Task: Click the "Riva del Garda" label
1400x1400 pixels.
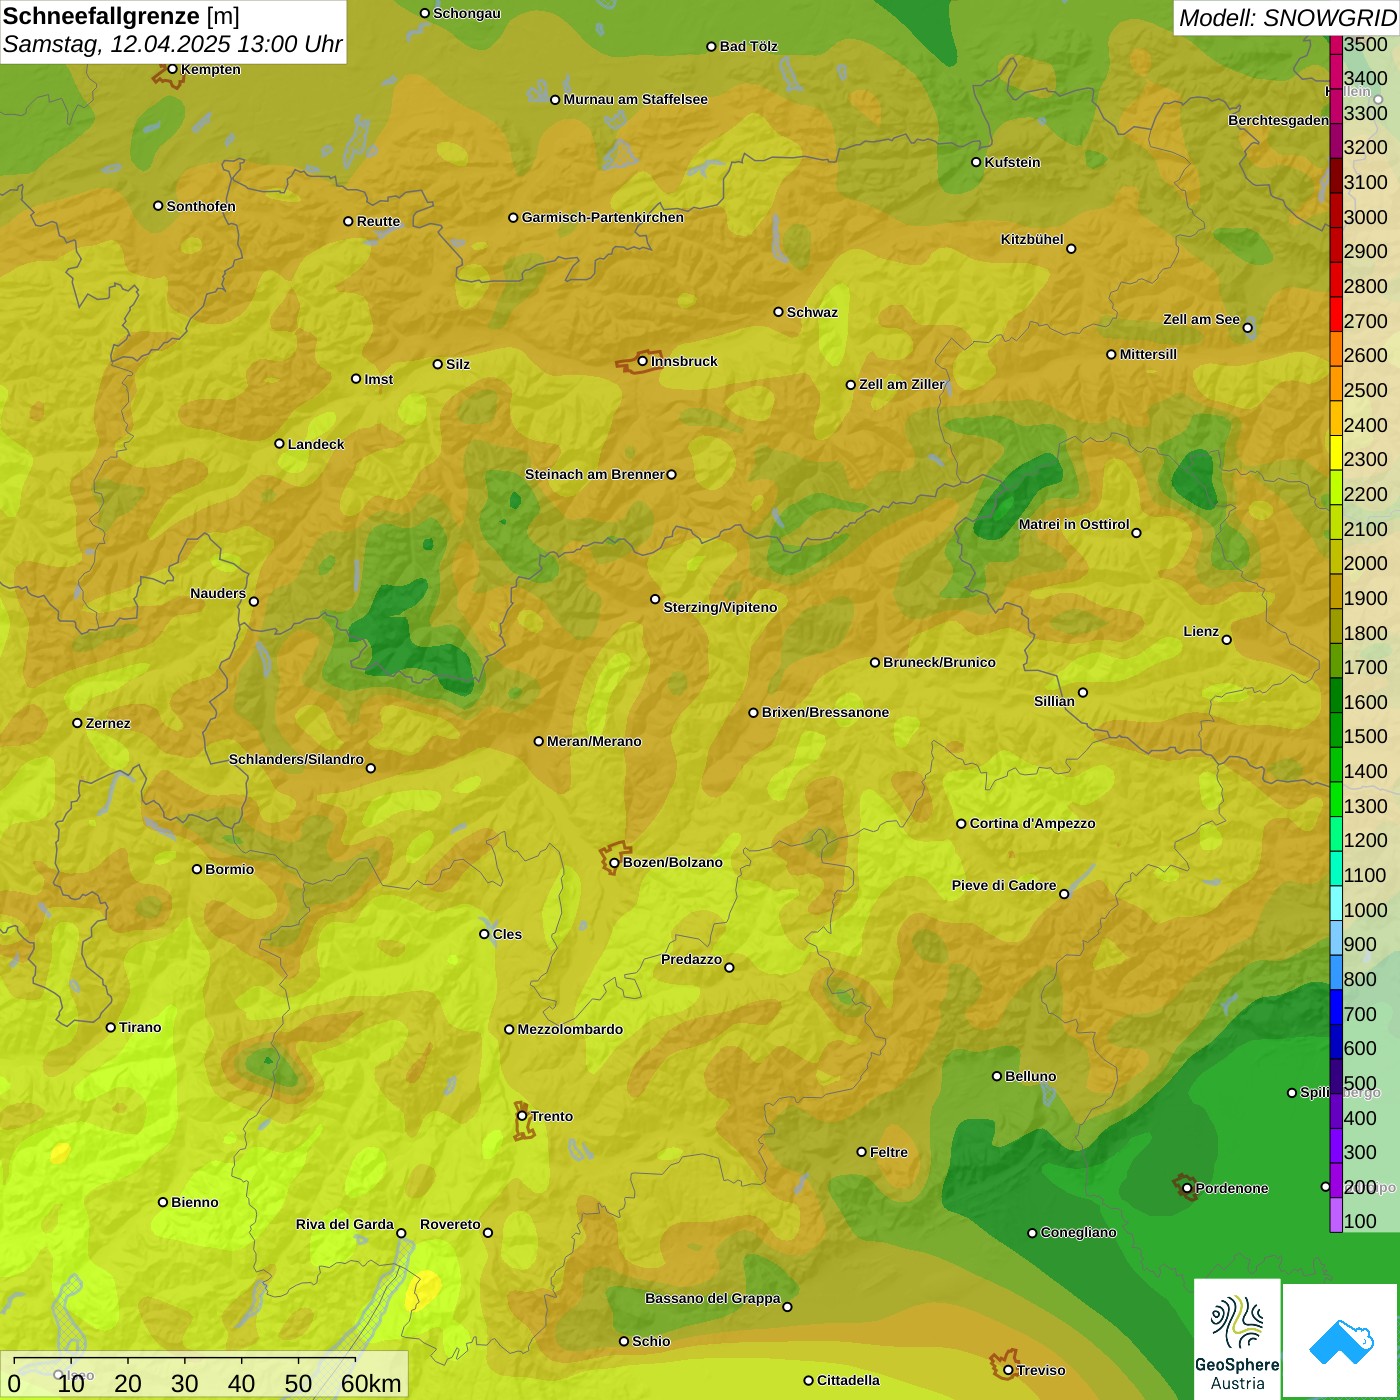Action: pyautogui.click(x=345, y=1224)
